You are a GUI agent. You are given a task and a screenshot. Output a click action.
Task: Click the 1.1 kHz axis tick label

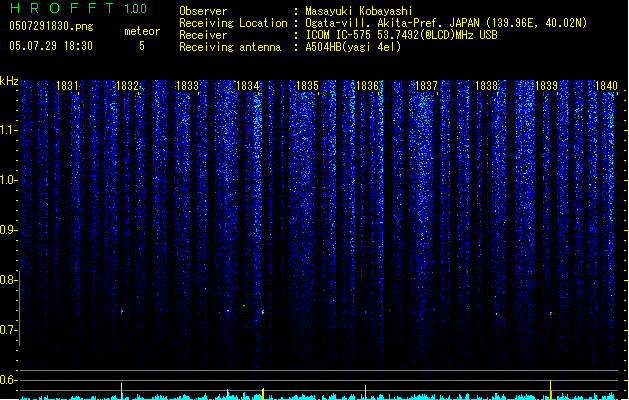(x=8, y=131)
